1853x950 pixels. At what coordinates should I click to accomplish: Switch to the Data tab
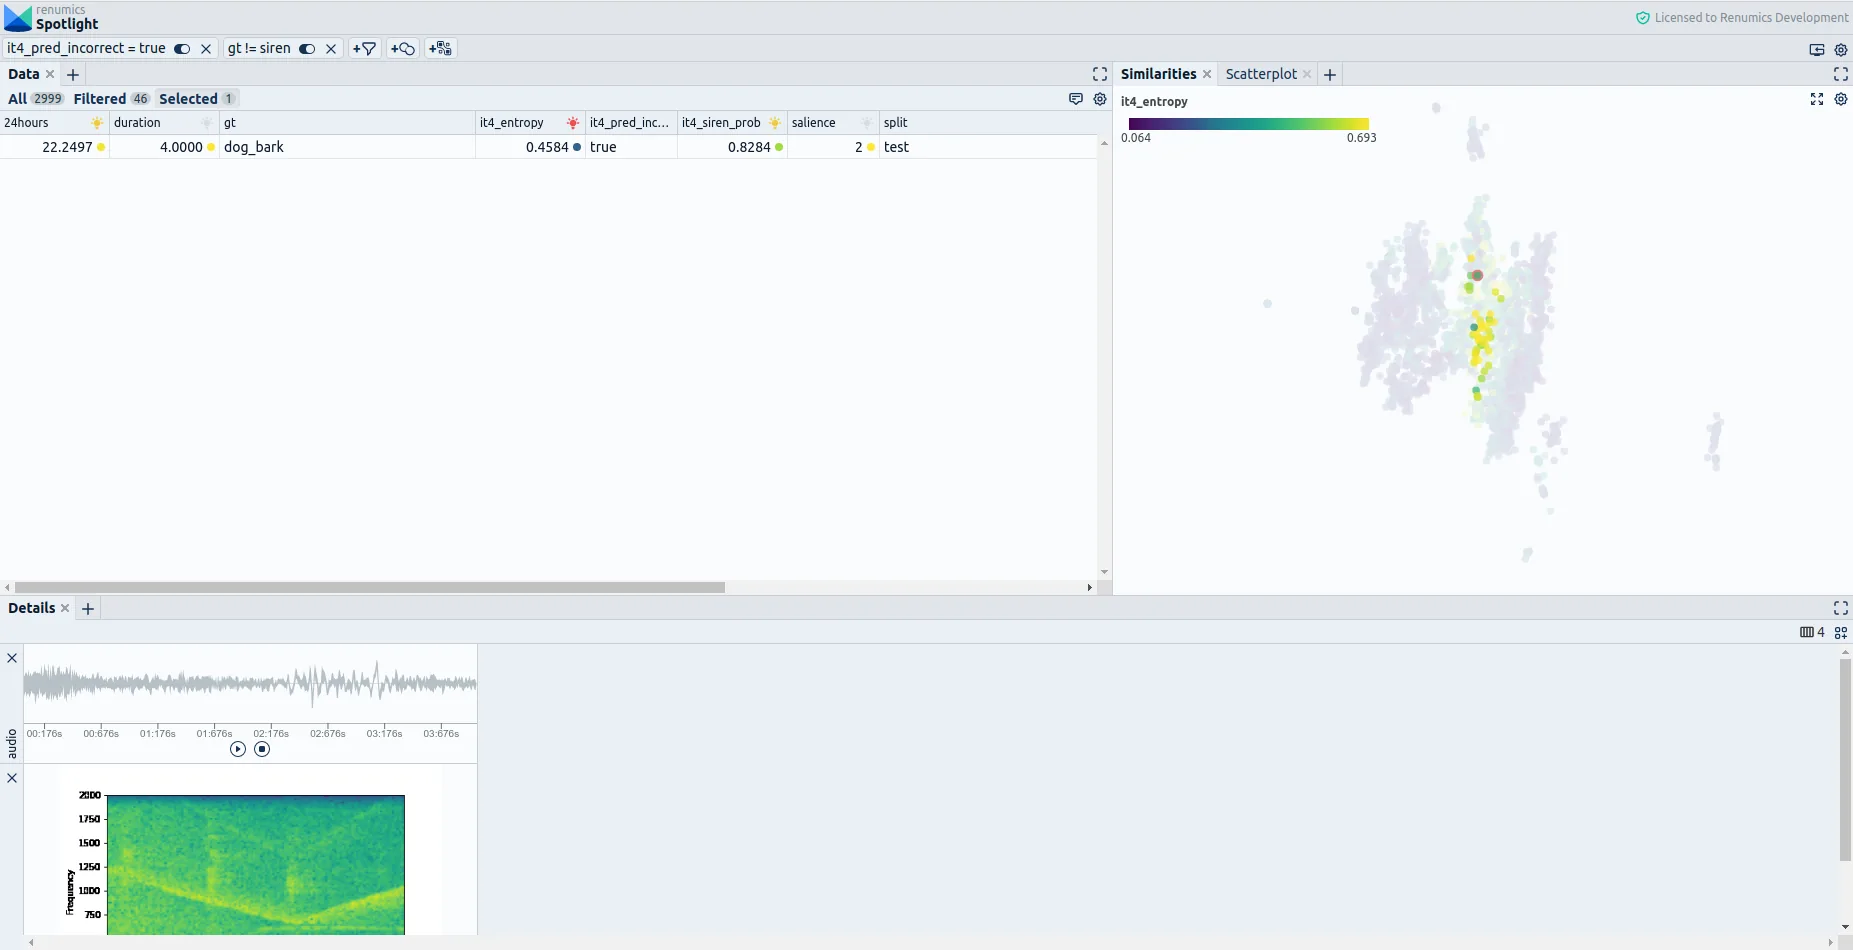click(23, 74)
